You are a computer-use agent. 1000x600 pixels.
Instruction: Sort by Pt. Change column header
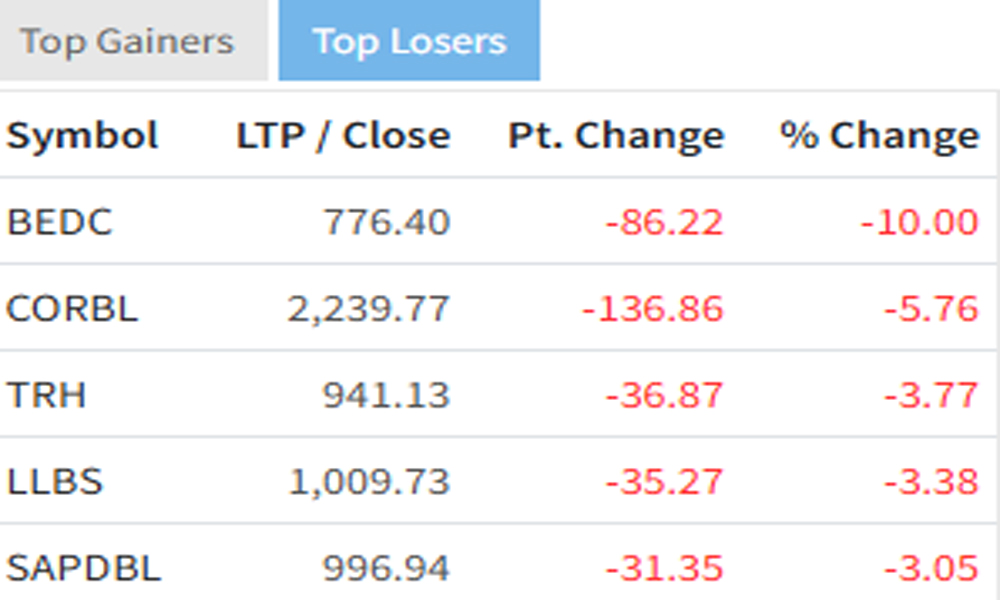coord(616,135)
